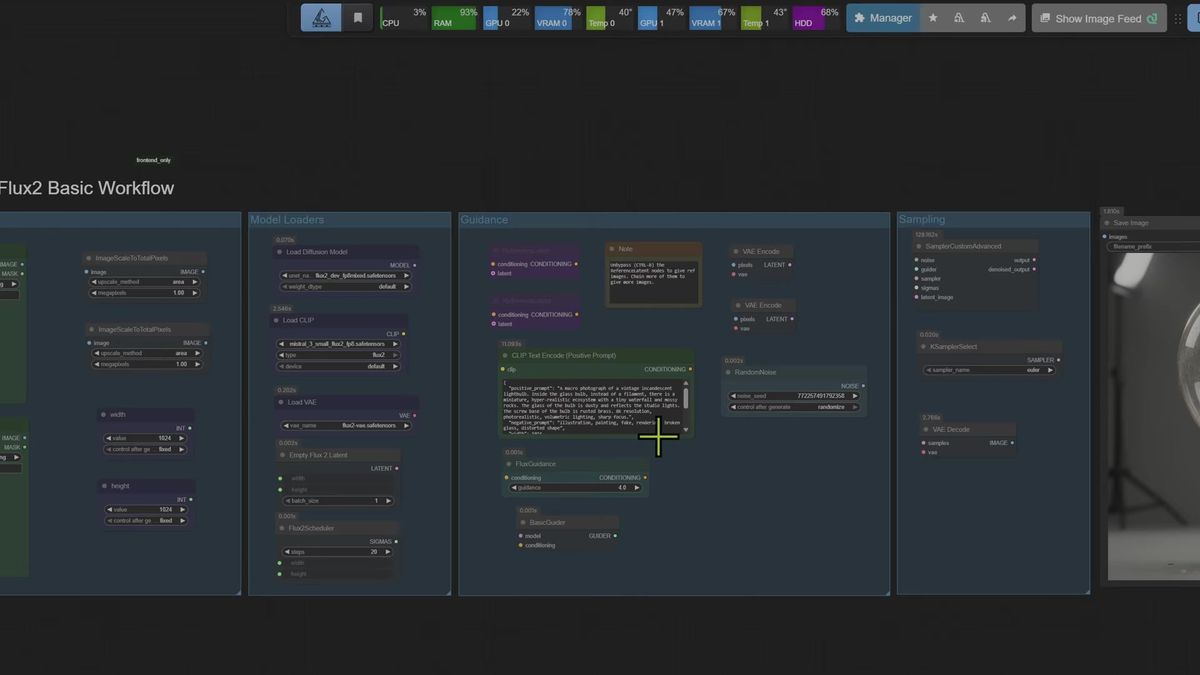Click the bookmark icon beside the logo
Screen dimensions: 1200x675
point(358,18)
